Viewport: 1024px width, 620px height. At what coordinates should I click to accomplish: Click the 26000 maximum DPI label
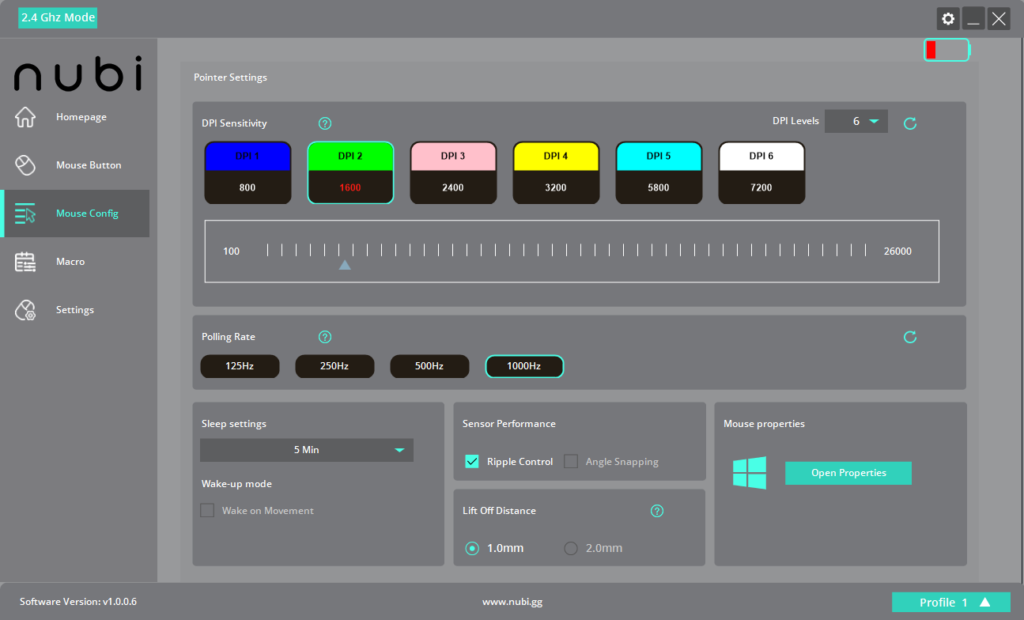click(897, 252)
